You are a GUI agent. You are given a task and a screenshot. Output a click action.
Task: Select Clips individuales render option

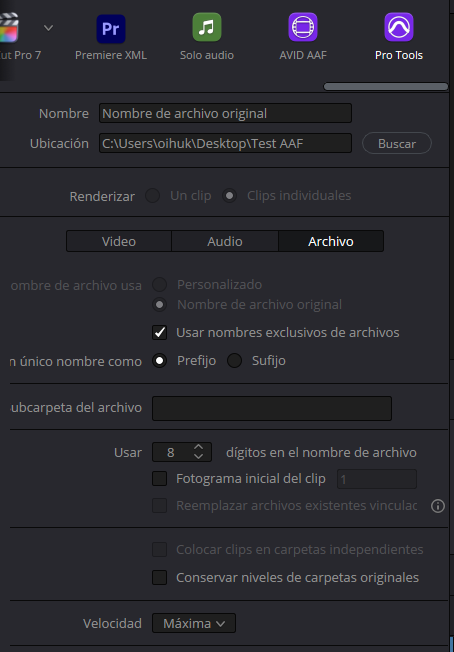pos(229,195)
